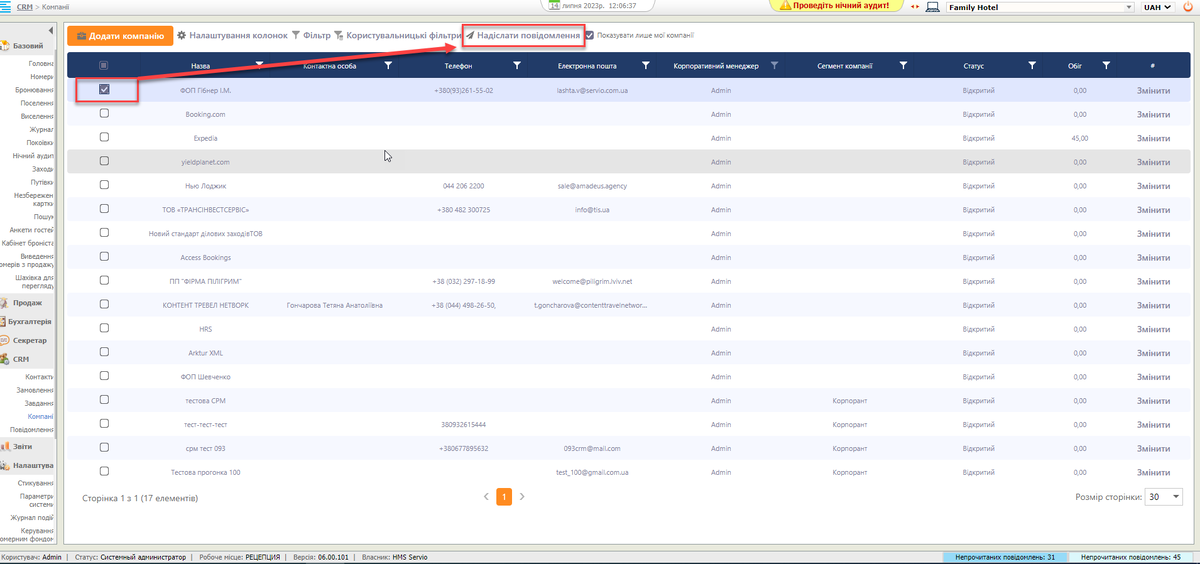Click Змінити for the Expedia row
This screenshot has height=564, width=1200.
(1152, 137)
